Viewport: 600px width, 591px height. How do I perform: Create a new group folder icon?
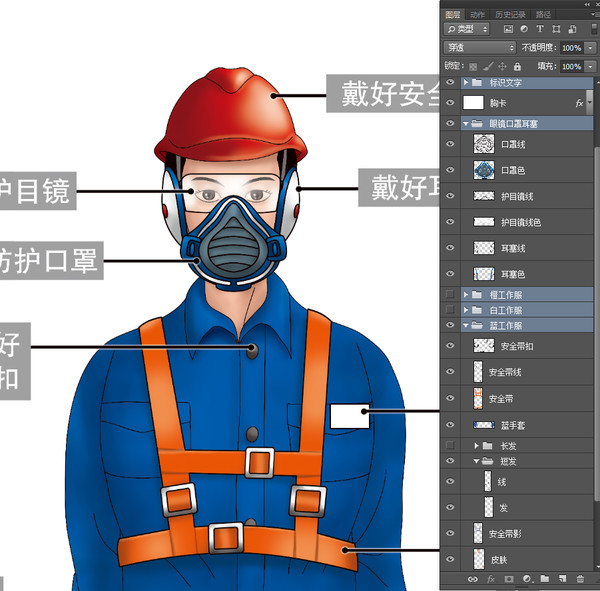click(545, 579)
